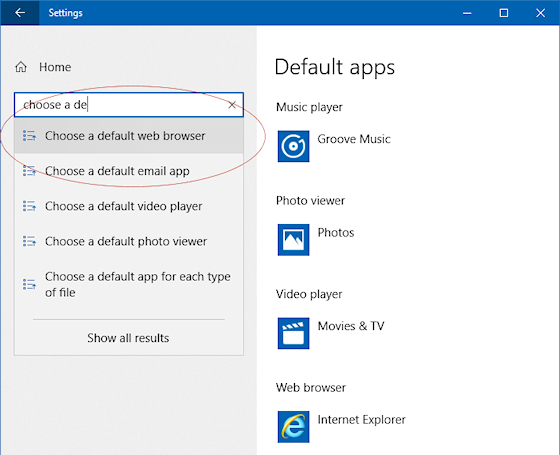The height and width of the screenshot is (455, 560).
Task: Click the Home house icon
Action: point(21,67)
